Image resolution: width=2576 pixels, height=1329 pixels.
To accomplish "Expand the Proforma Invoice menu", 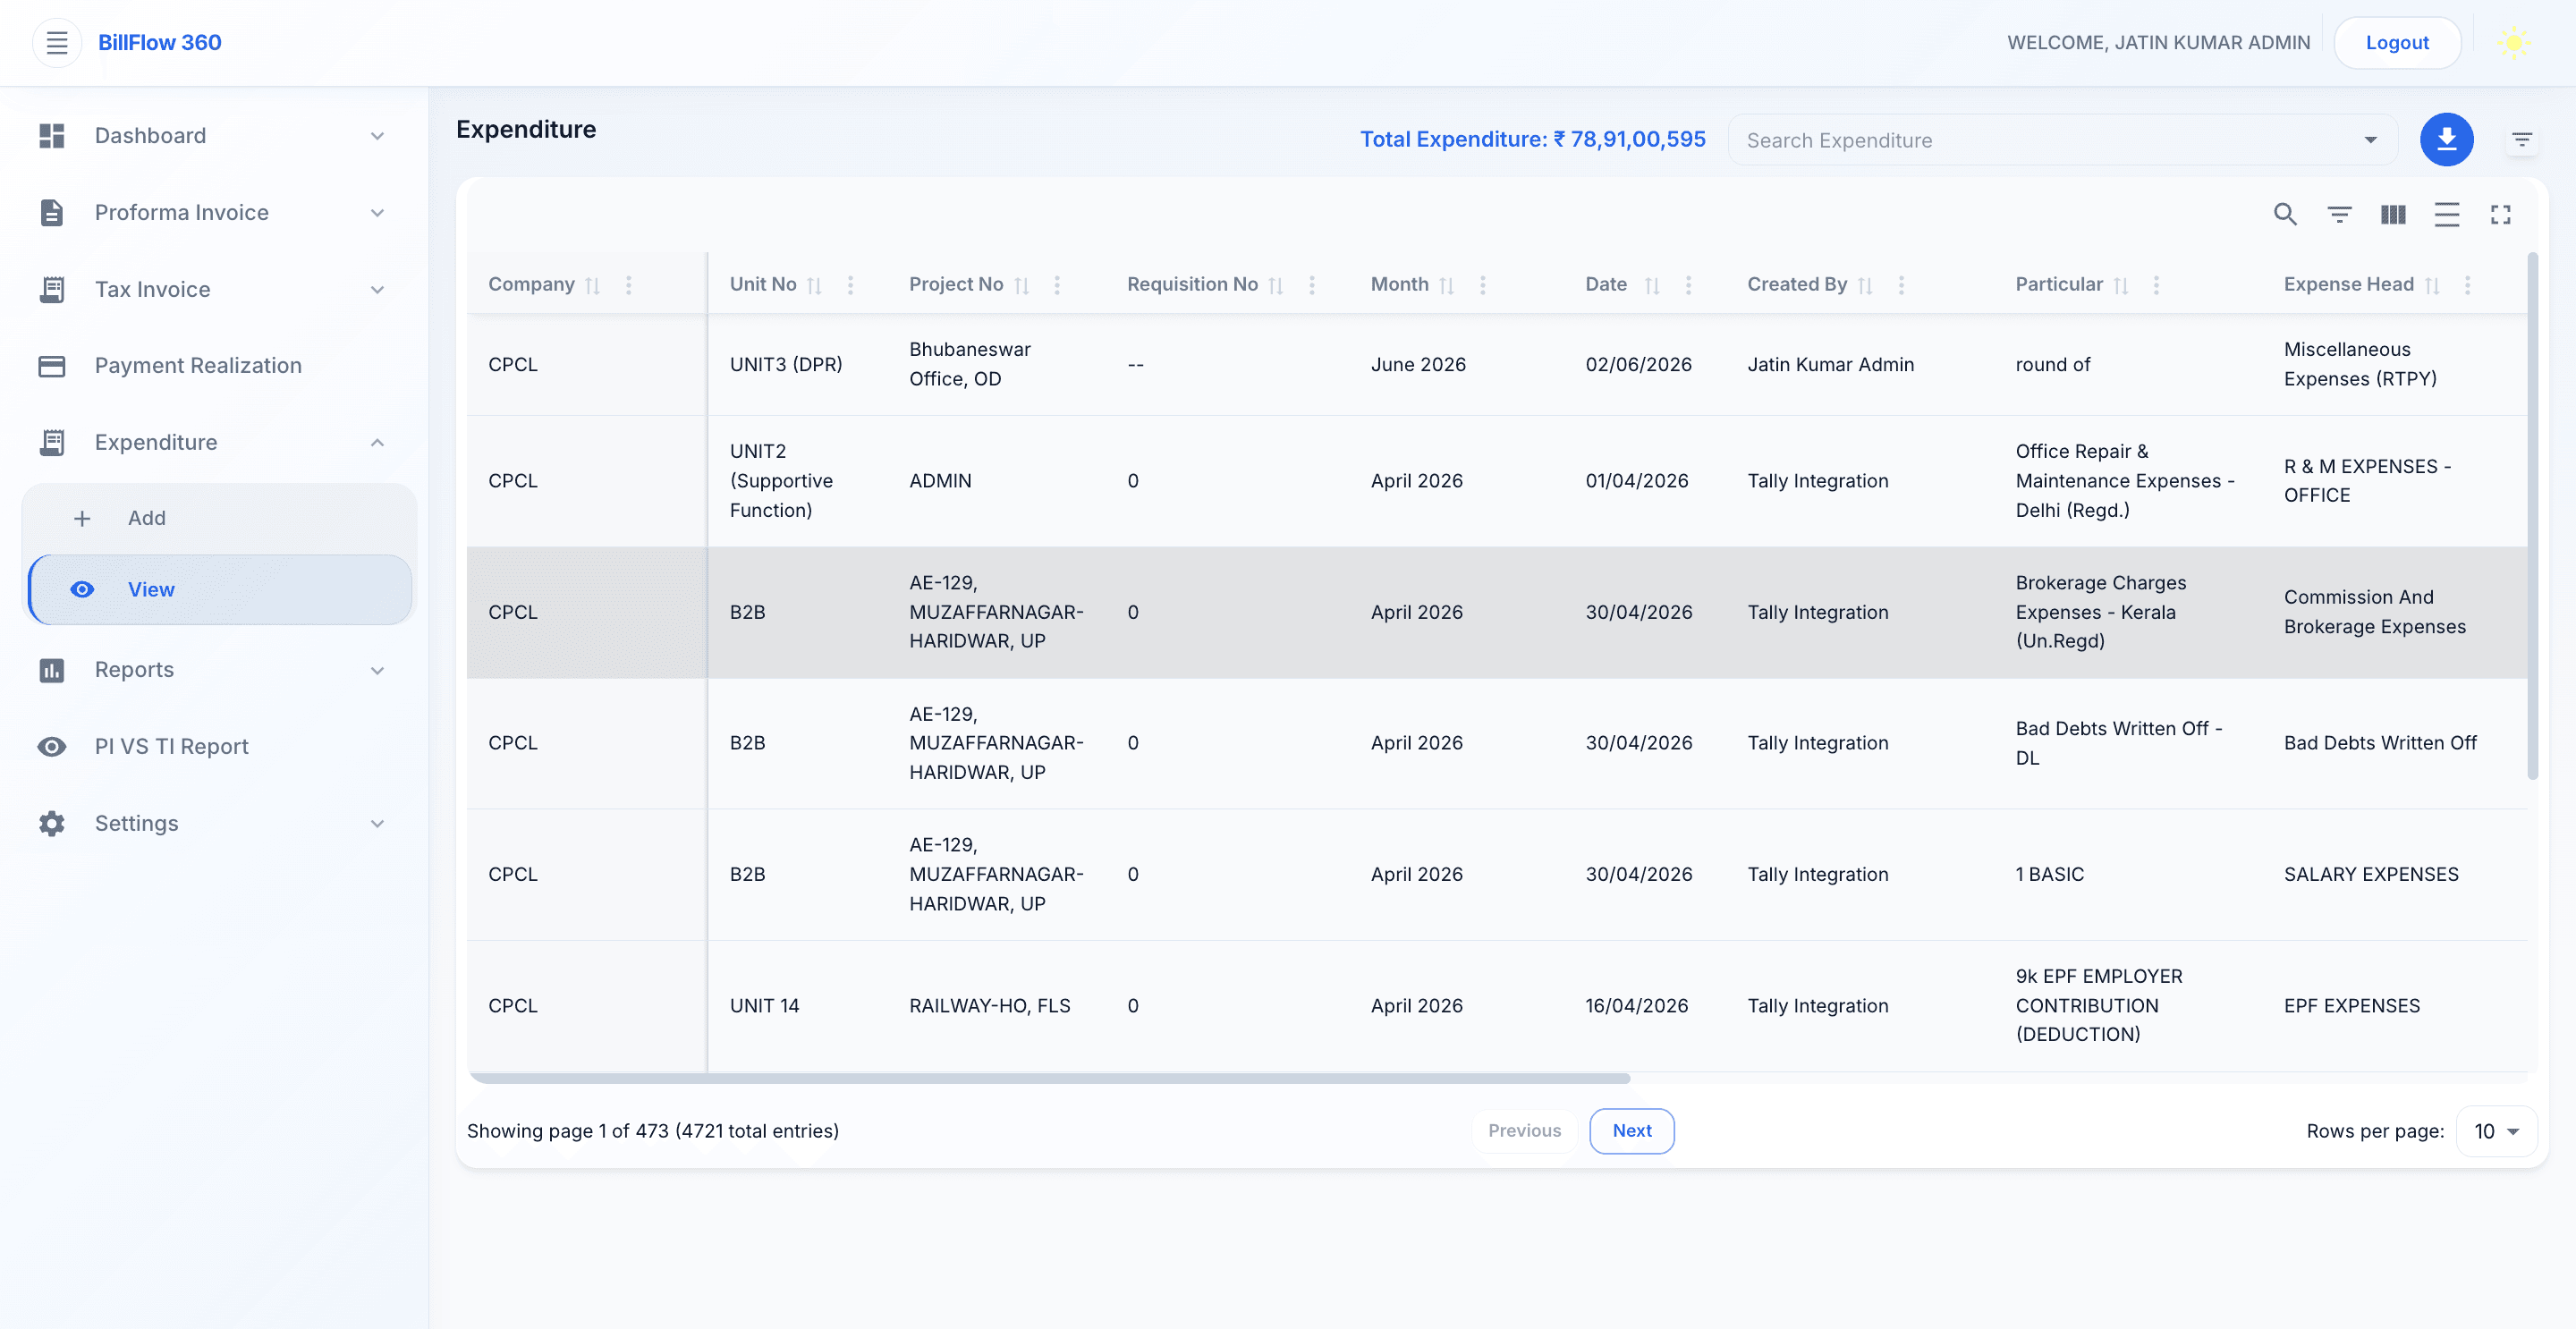I will (x=214, y=213).
